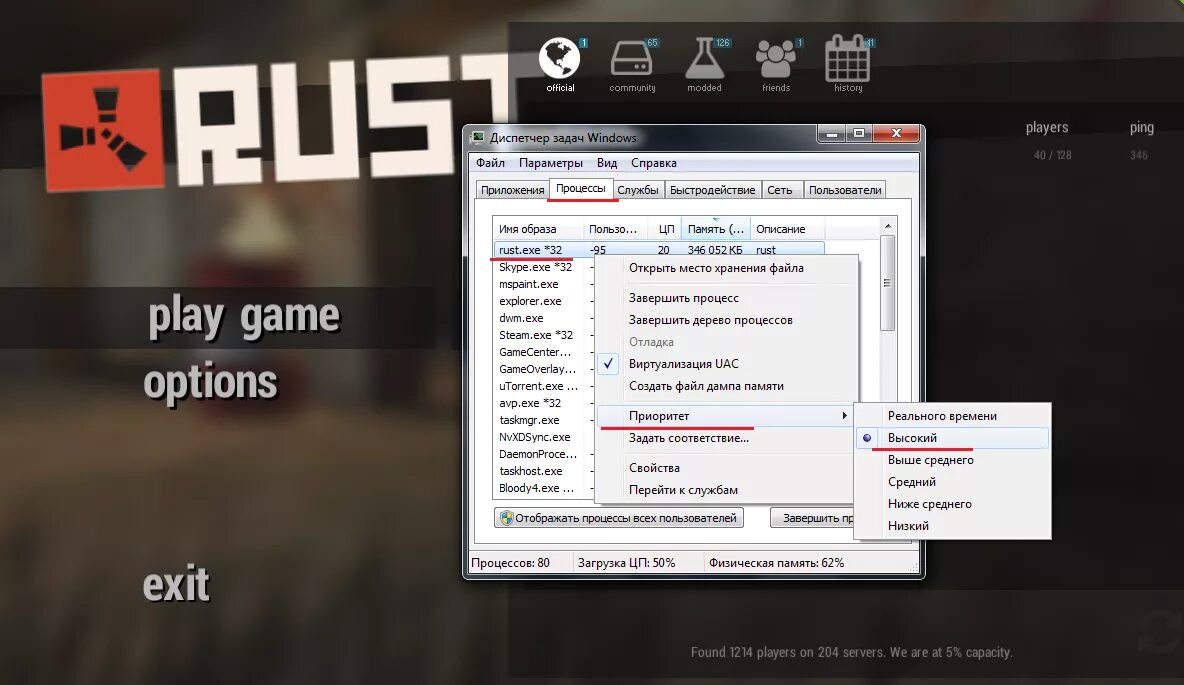Select the official servers globe icon

click(x=560, y=59)
